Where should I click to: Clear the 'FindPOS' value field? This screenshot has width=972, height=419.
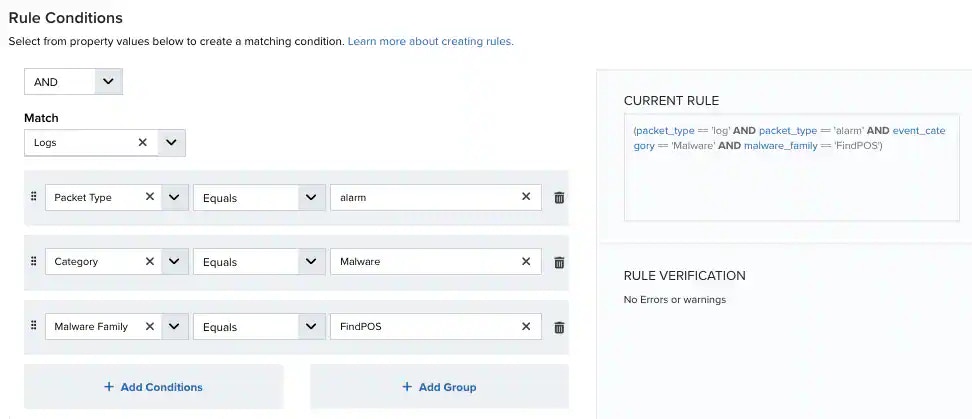(x=526, y=326)
